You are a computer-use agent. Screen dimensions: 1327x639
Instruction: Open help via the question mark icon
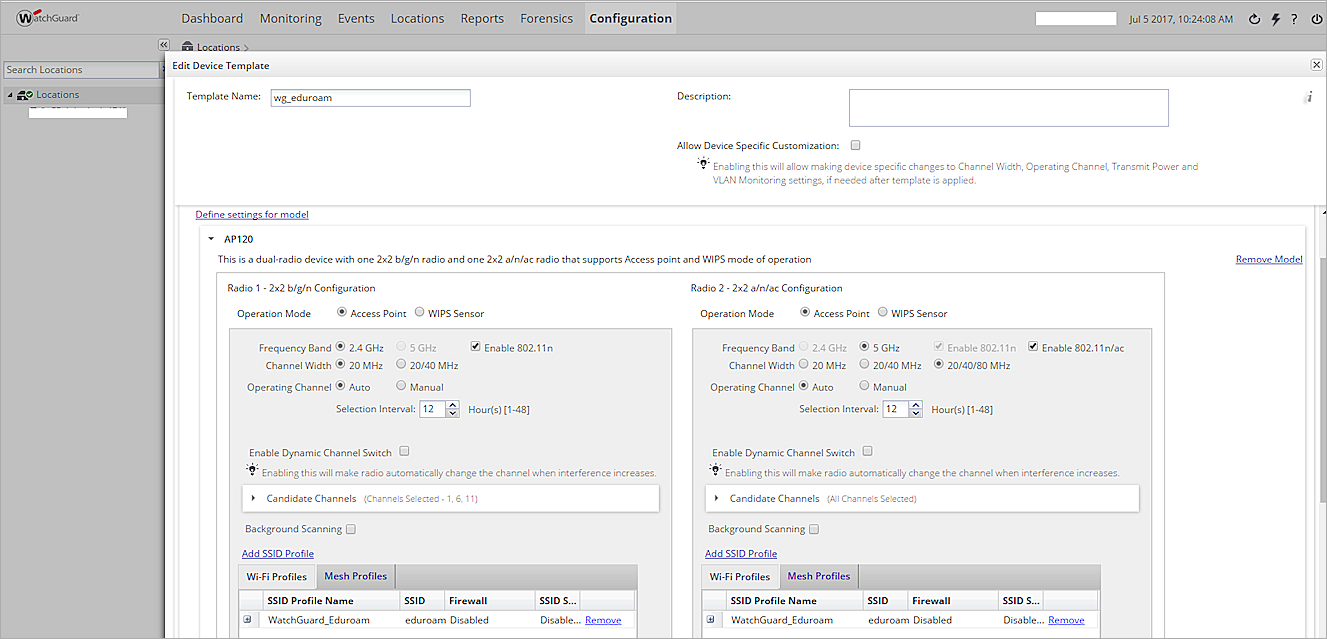click(x=1295, y=19)
